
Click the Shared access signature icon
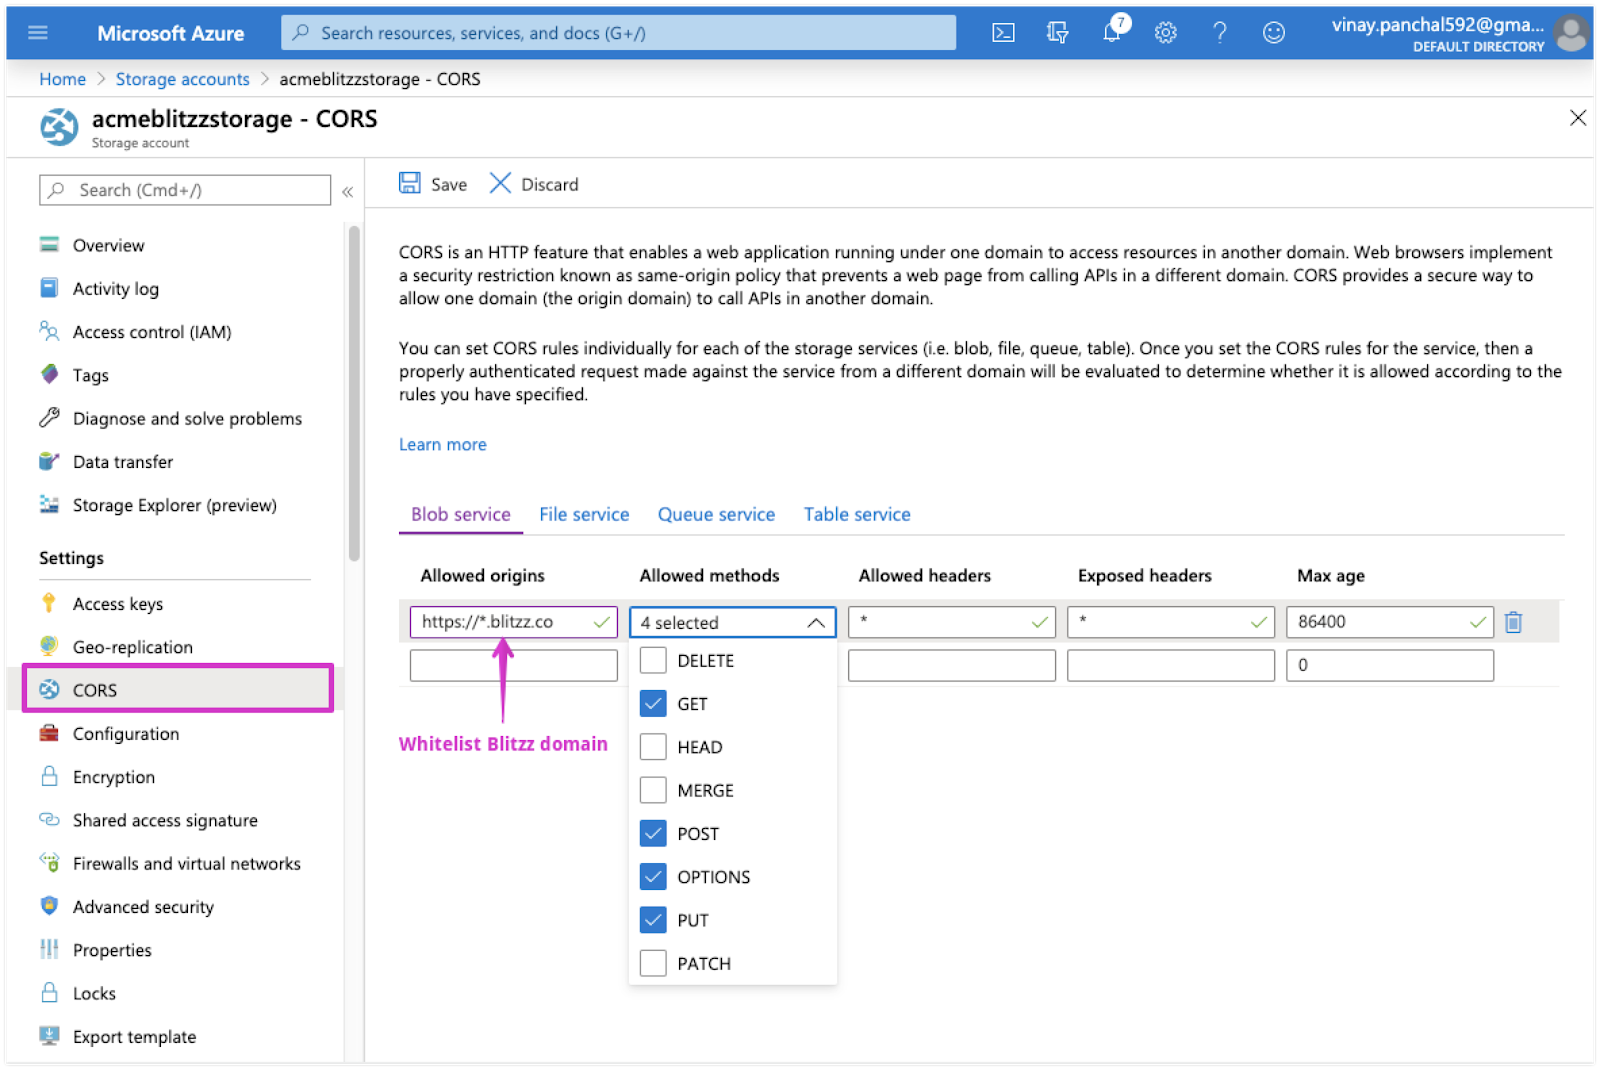[49, 819]
